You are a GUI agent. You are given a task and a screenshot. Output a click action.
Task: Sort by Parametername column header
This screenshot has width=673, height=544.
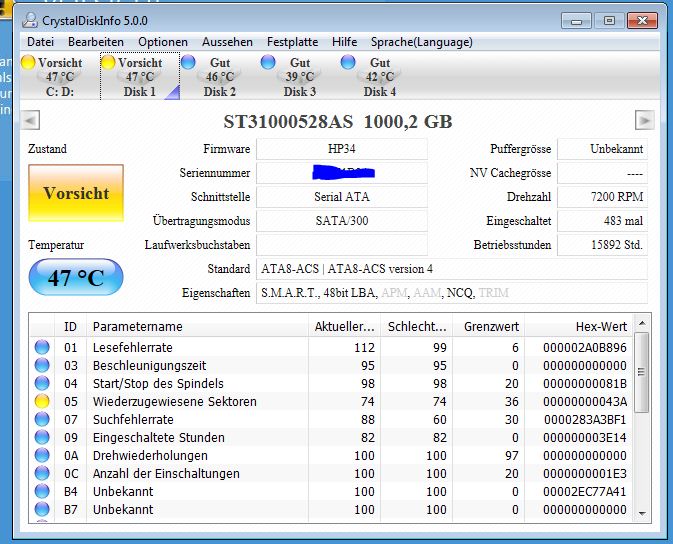click(197, 326)
